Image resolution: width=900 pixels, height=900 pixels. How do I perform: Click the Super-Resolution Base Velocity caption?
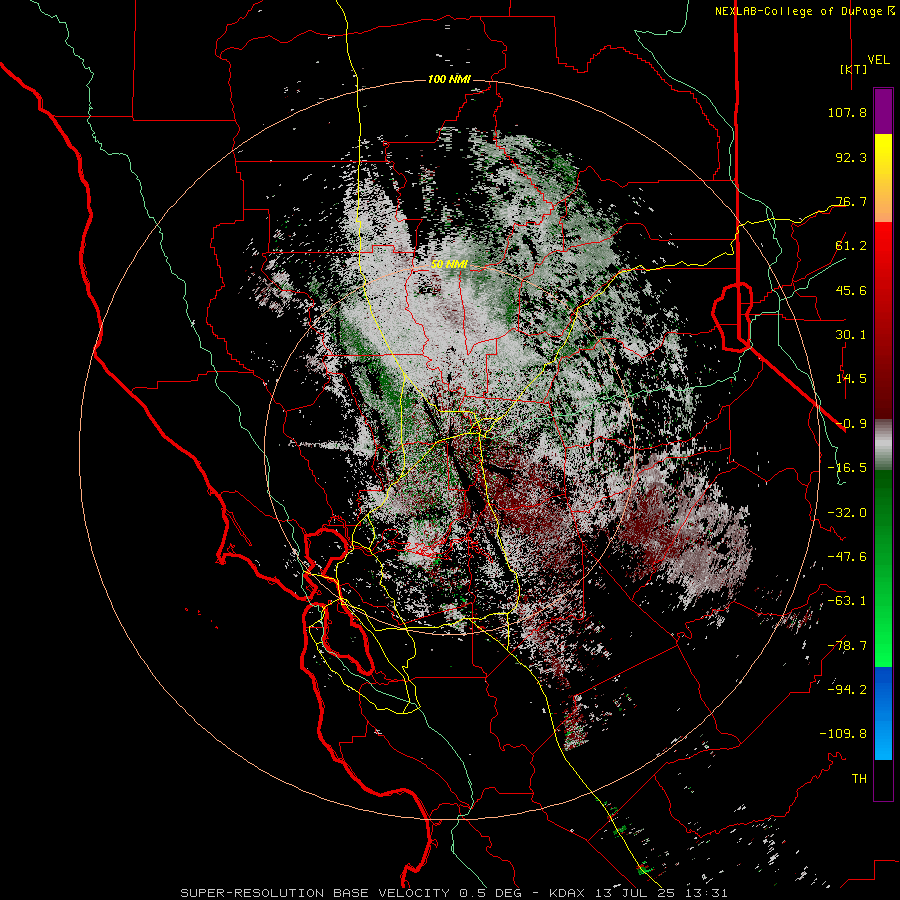coord(454,893)
